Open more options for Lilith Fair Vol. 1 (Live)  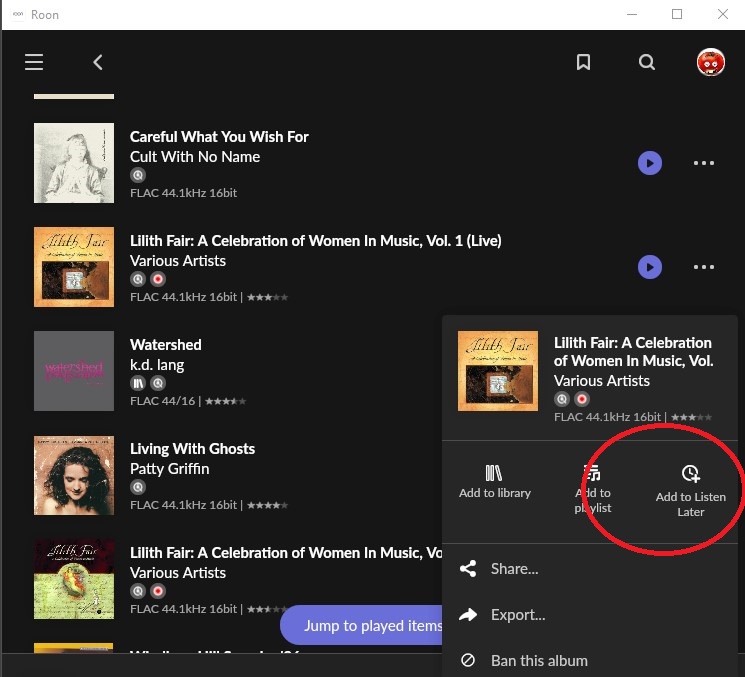point(704,267)
